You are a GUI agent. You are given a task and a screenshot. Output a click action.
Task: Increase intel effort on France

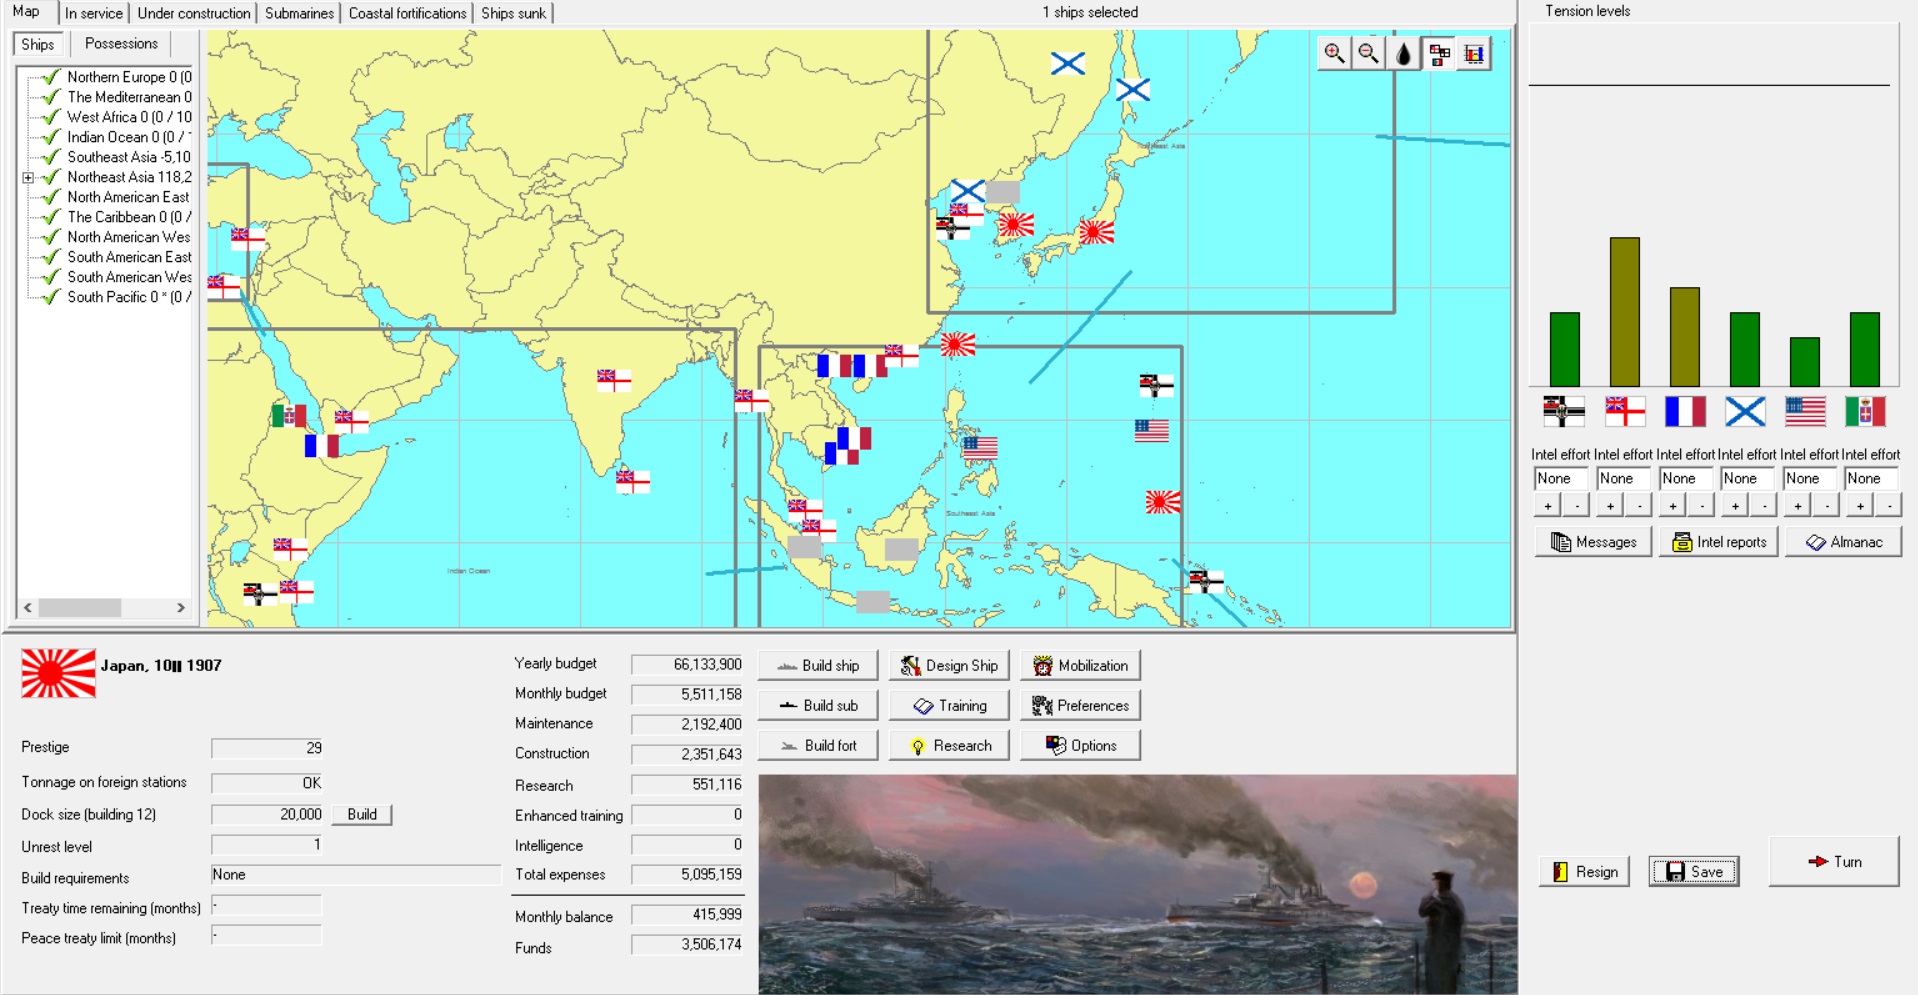(x=1673, y=506)
